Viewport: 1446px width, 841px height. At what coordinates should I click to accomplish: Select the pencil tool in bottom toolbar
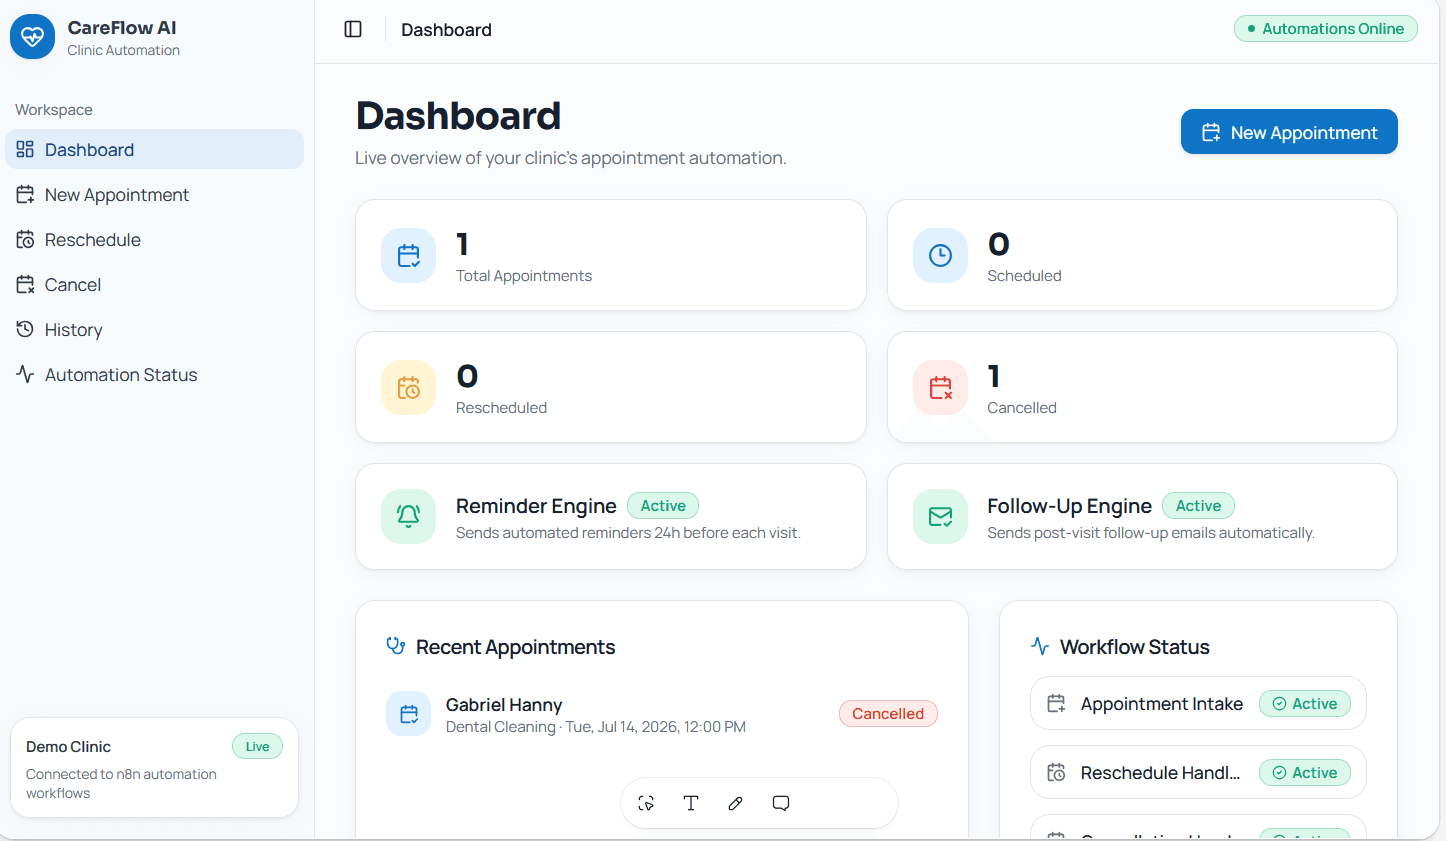pyautogui.click(x=736, y=803)
